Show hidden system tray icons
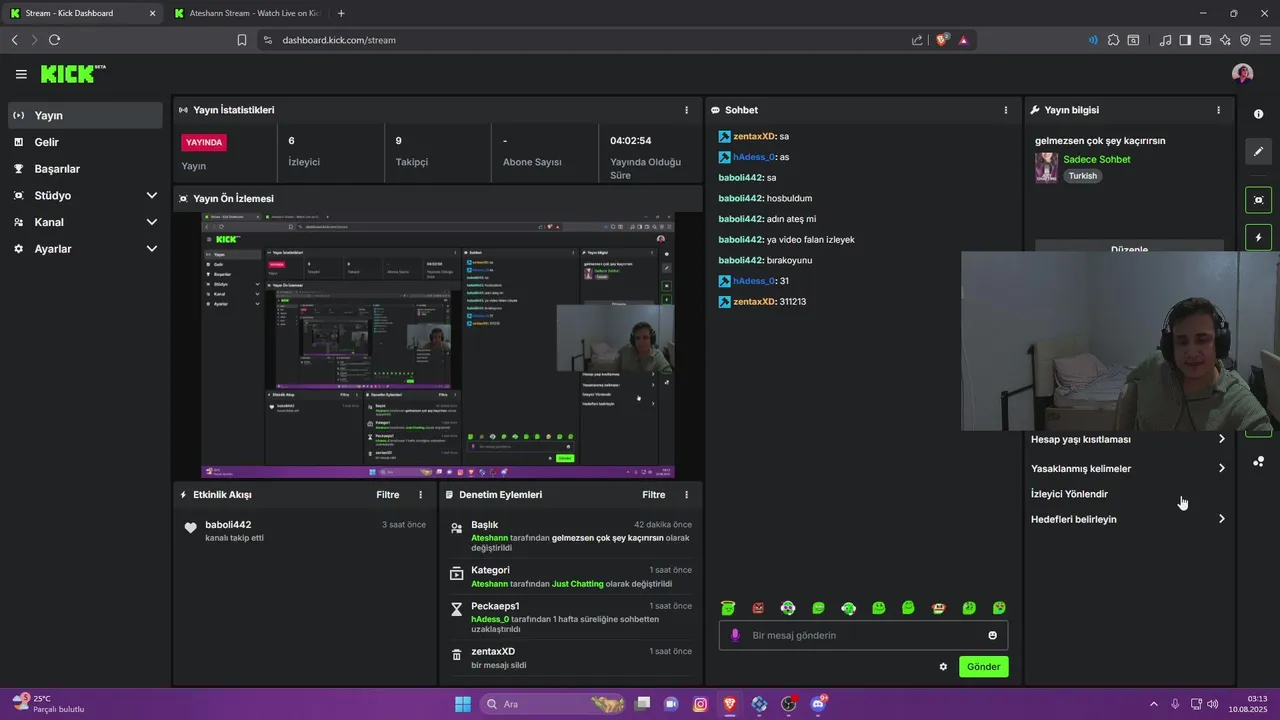 point(1153,704)
